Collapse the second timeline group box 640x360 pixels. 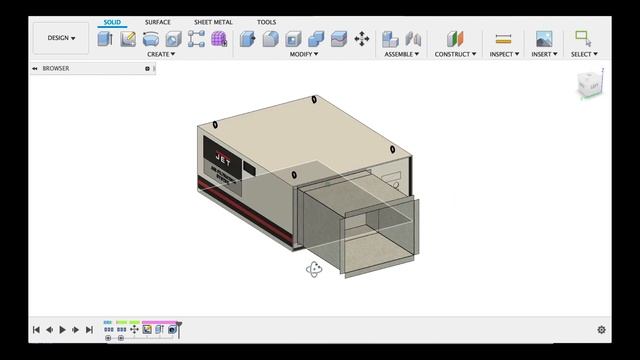coord(121,338)
